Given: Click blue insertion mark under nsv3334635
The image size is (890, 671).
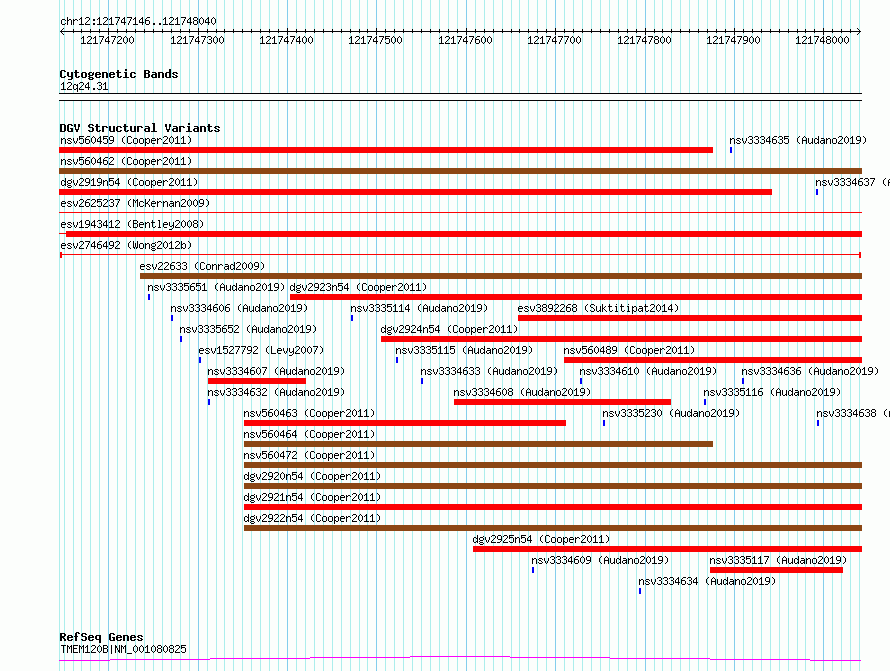Looking at the screenshot, I should click(731, 150).
